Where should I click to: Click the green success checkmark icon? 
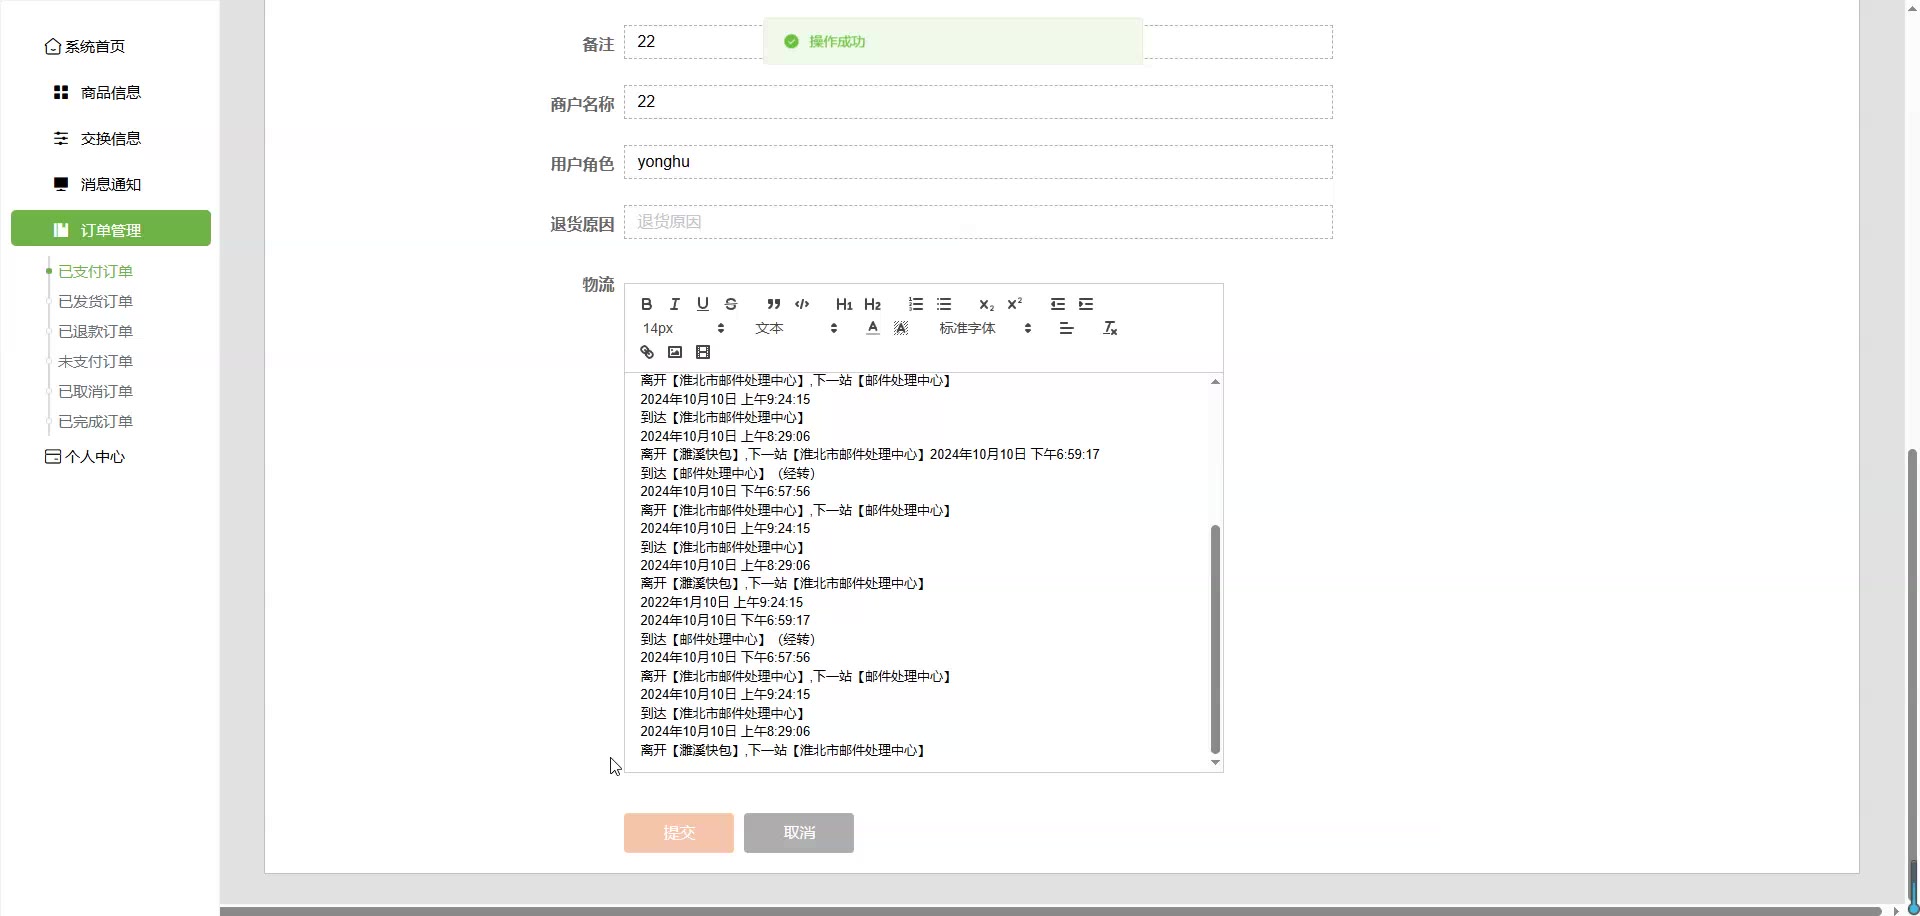point(791,41)
